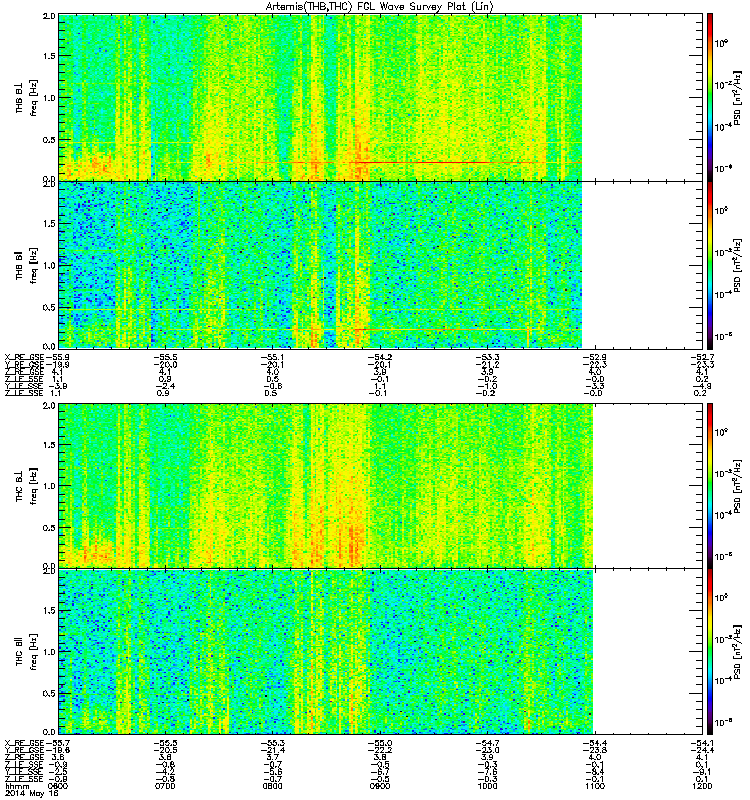The image size is (750, 800).
Task: Click the 2.0 frequency tick of THB B-perpendicular panel
Action: tap(49, 16)
